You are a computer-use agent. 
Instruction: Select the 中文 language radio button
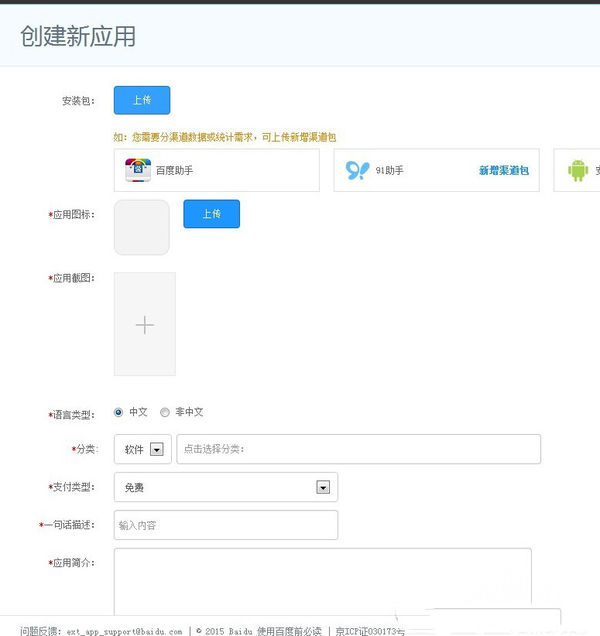click(120, 412)
